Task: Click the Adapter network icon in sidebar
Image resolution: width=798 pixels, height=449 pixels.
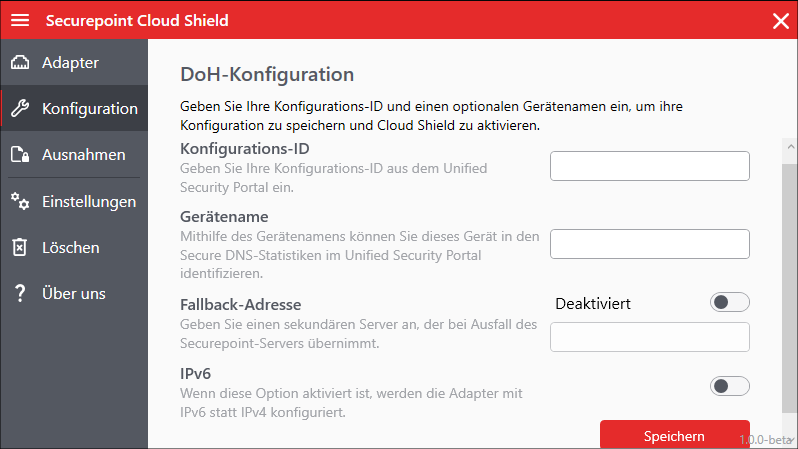Action: [20, 63]
